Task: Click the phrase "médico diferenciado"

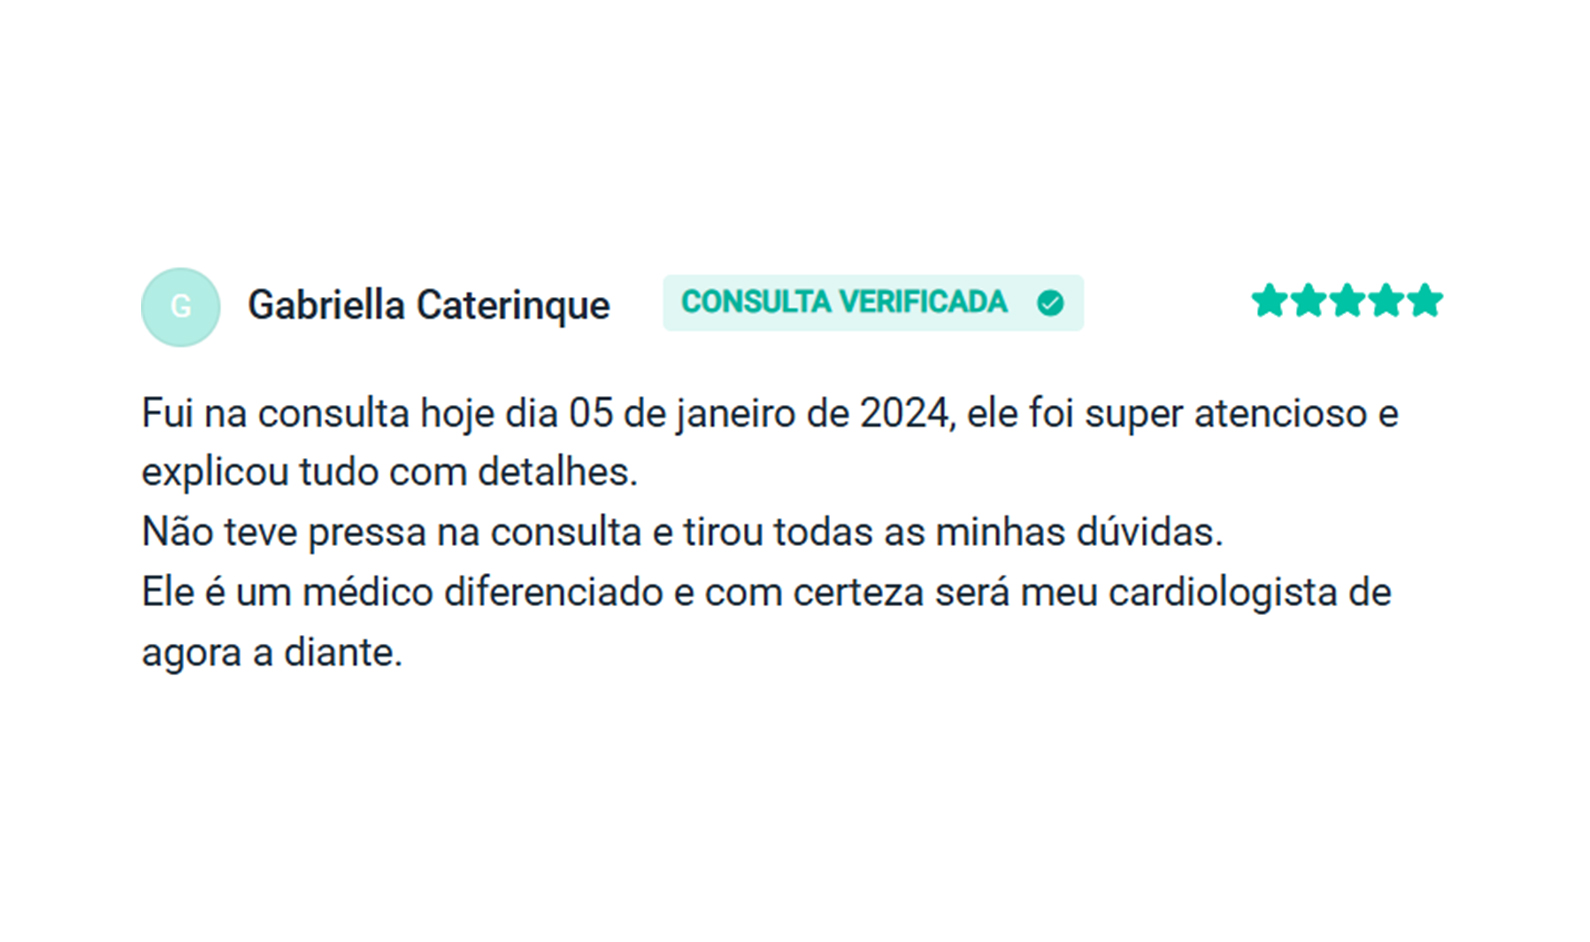Action: (484, 592)
